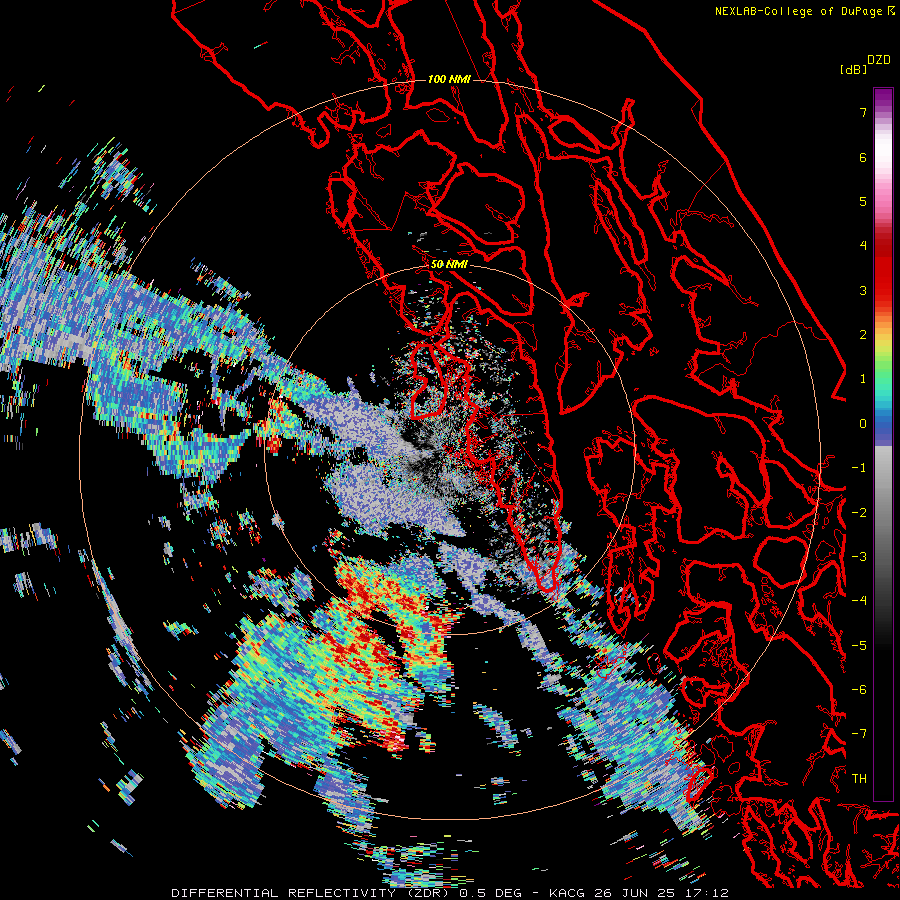
Task: Click the vertical ZDR color bar
Action: [883, 444]
